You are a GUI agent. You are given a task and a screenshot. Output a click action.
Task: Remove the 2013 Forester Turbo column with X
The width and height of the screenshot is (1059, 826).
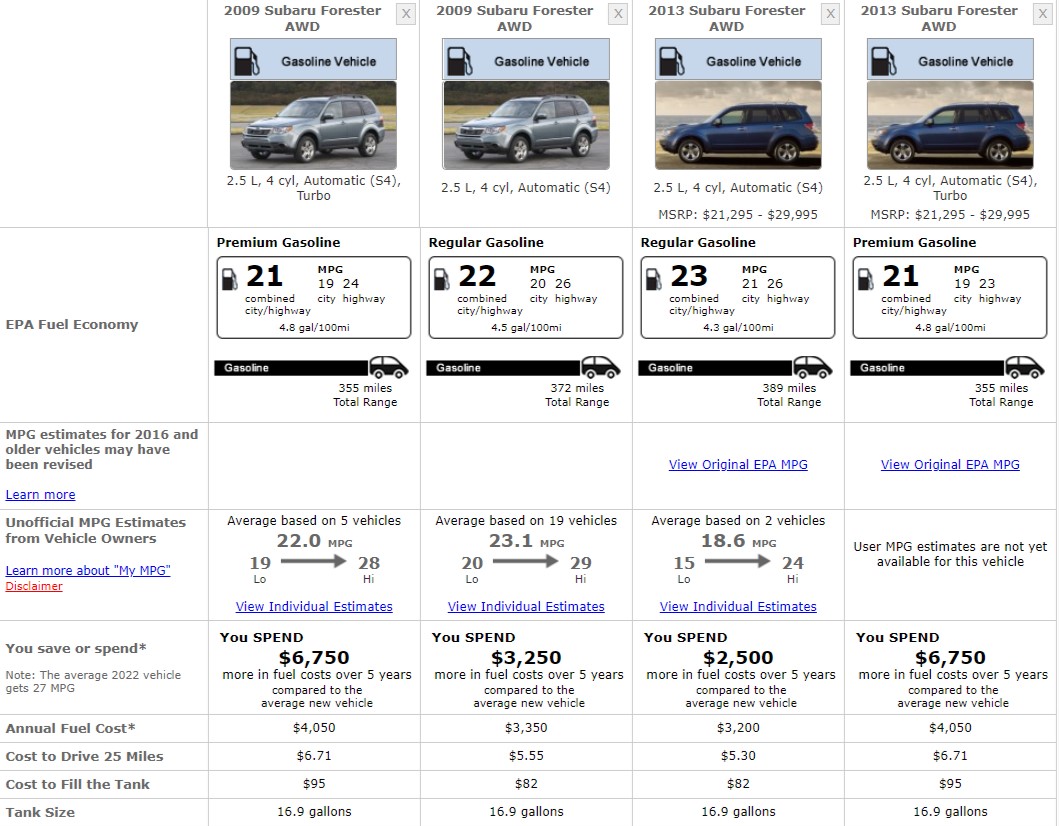click(x=1042, y=14)
